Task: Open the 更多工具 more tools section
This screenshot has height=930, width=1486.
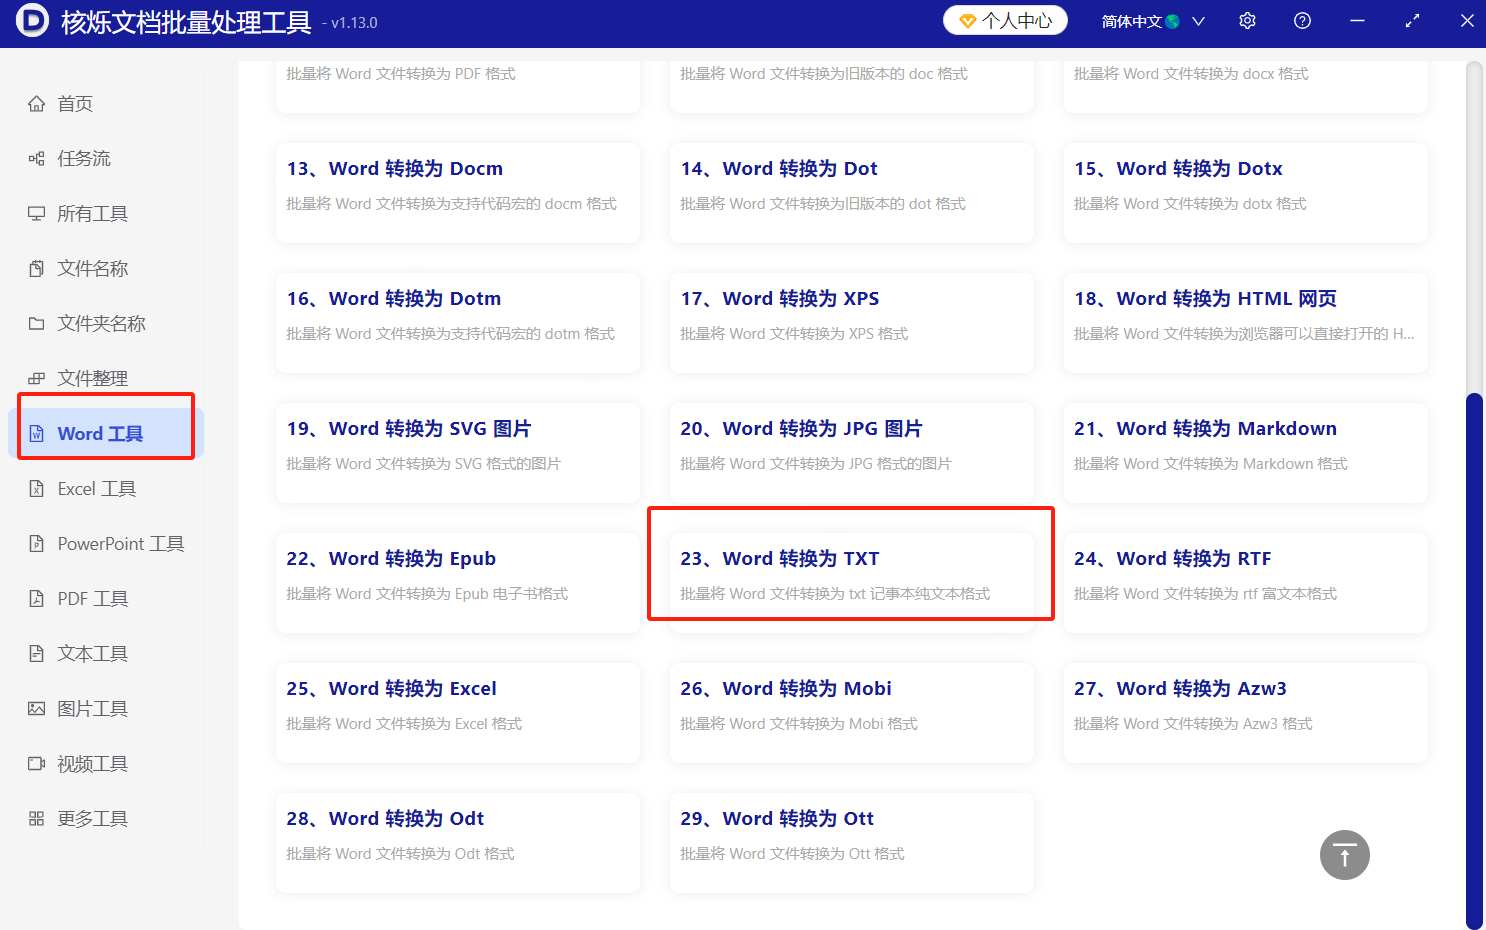Action: tap(90, 818)
